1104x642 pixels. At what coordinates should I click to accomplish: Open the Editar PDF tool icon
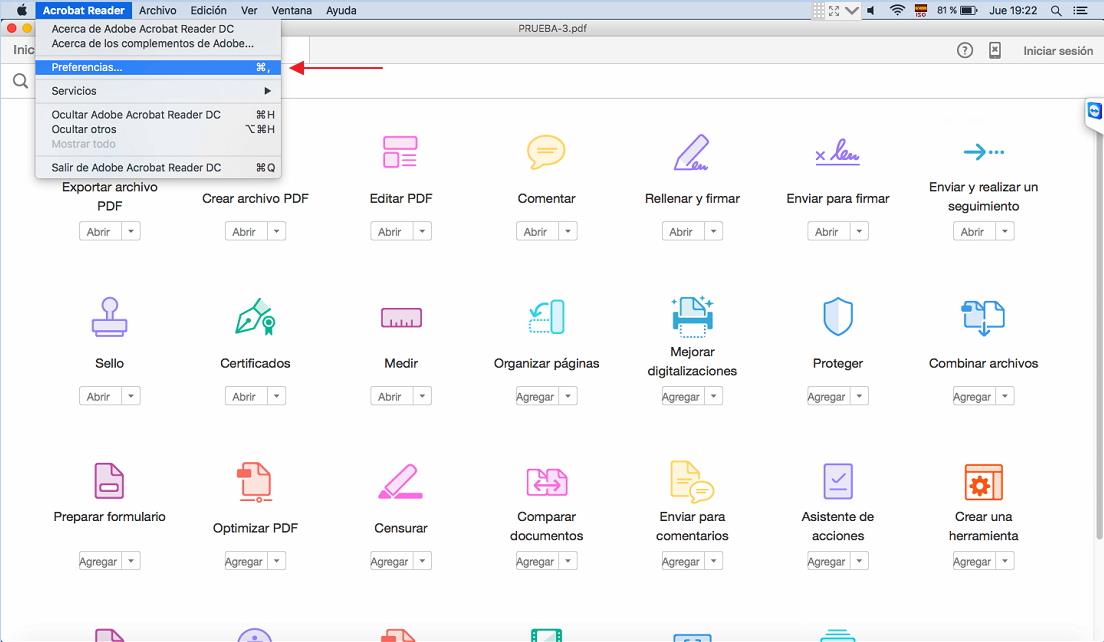pos(400,151)
